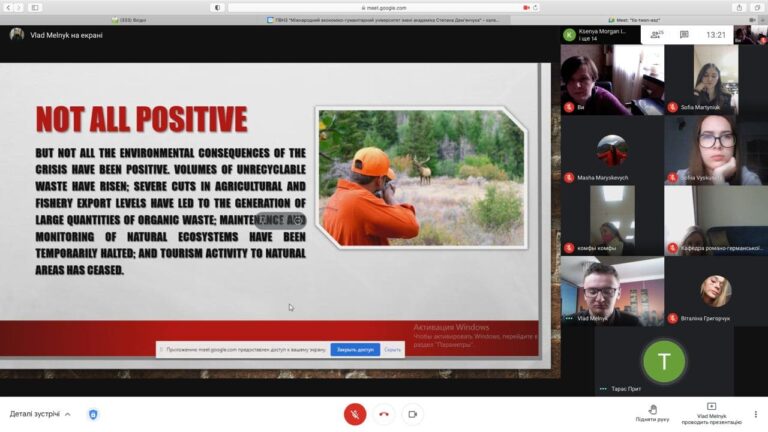Click the blue security shield icon
This screenshot has width=768, height=432.
coord(93,414)
